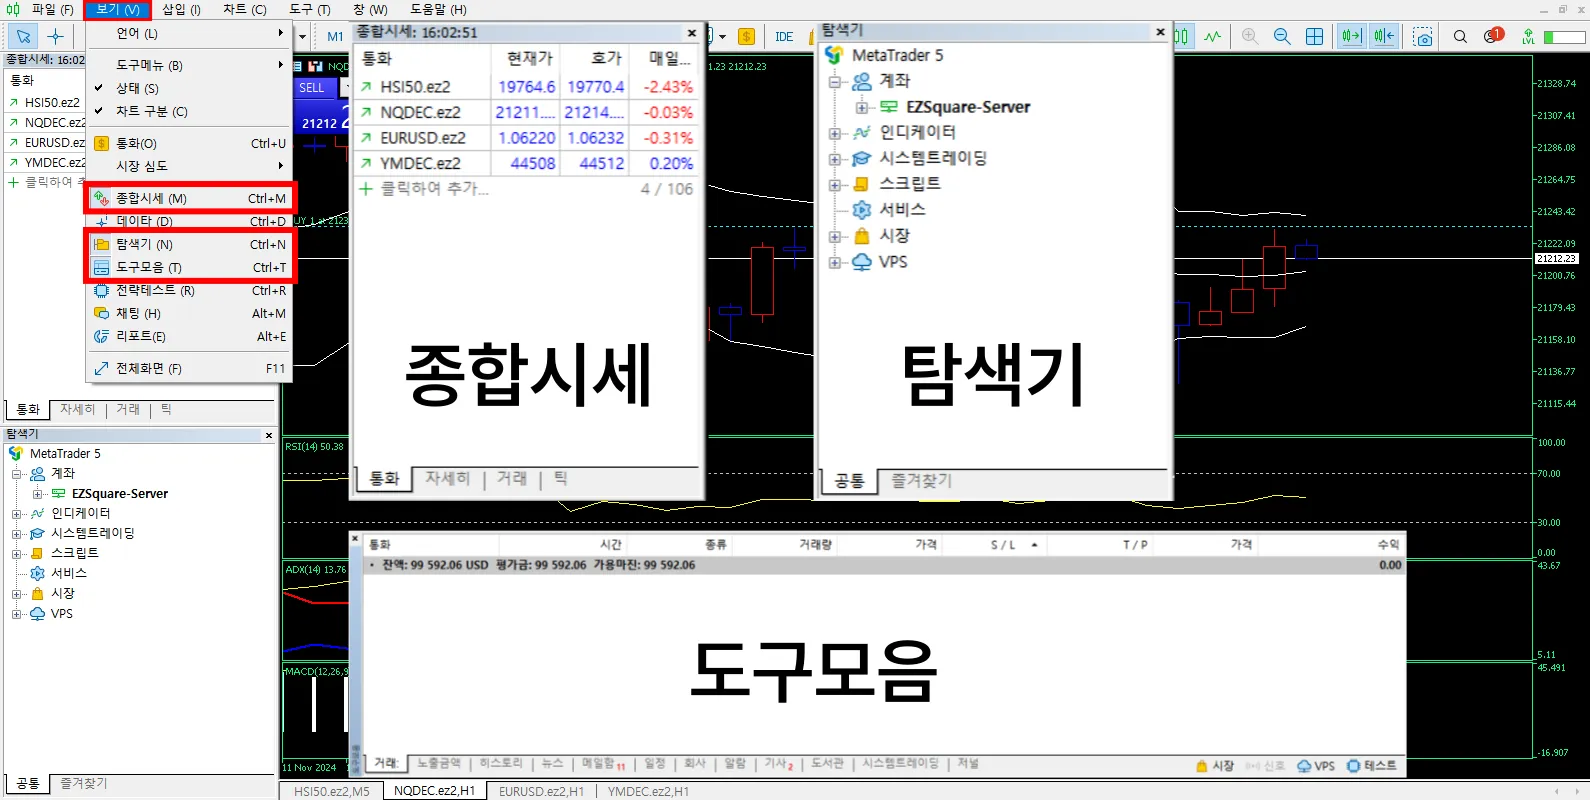
Task: Expand 시스템트레이딩 node in docked Navigator
Action: pyautogui.click(x=16, y=534)
